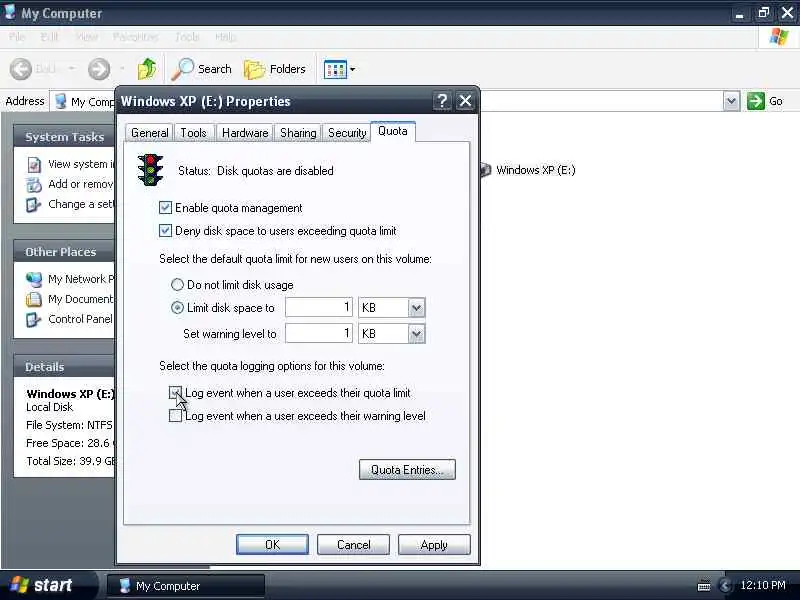Open the Quota Entries button
Screen dimensions: 800x600
pos(407,469)
